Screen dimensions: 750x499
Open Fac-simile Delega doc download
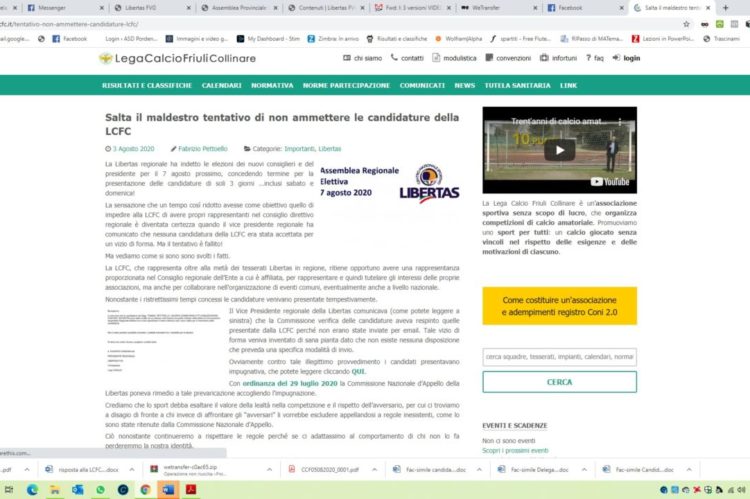click(534, 470)
